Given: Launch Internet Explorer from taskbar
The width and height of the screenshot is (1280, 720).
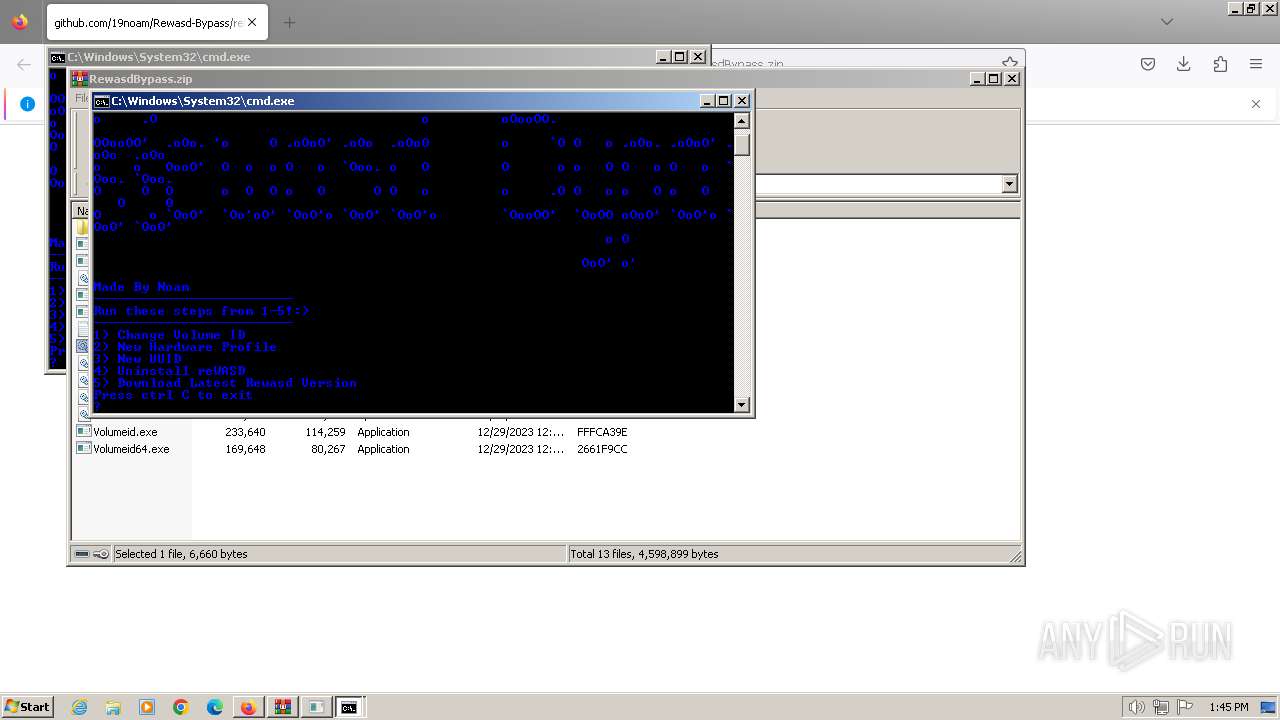Looking at the screenshot, I should [80, 707].
